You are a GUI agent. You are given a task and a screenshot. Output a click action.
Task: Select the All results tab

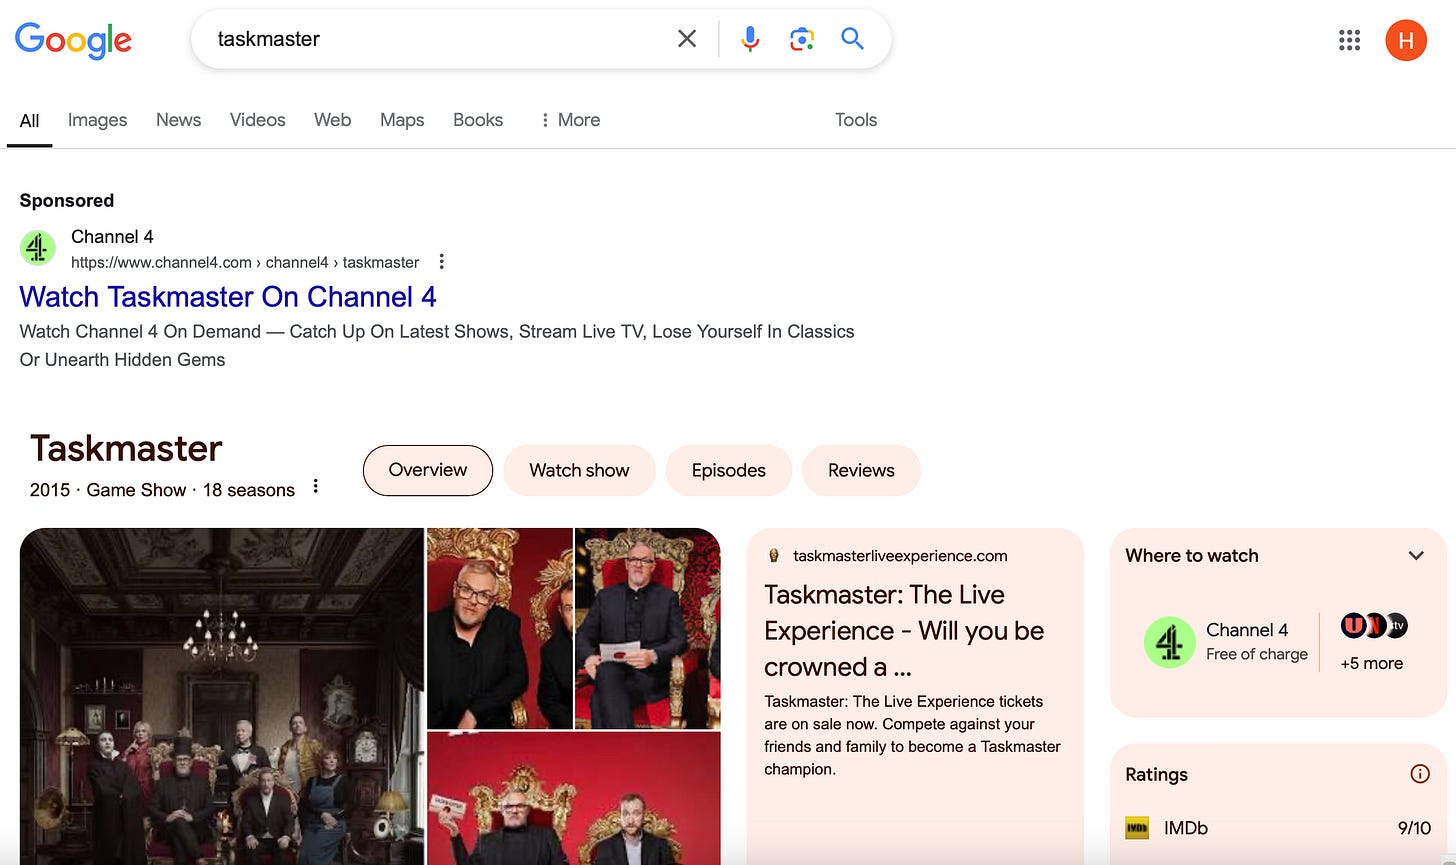pos(29,121)
